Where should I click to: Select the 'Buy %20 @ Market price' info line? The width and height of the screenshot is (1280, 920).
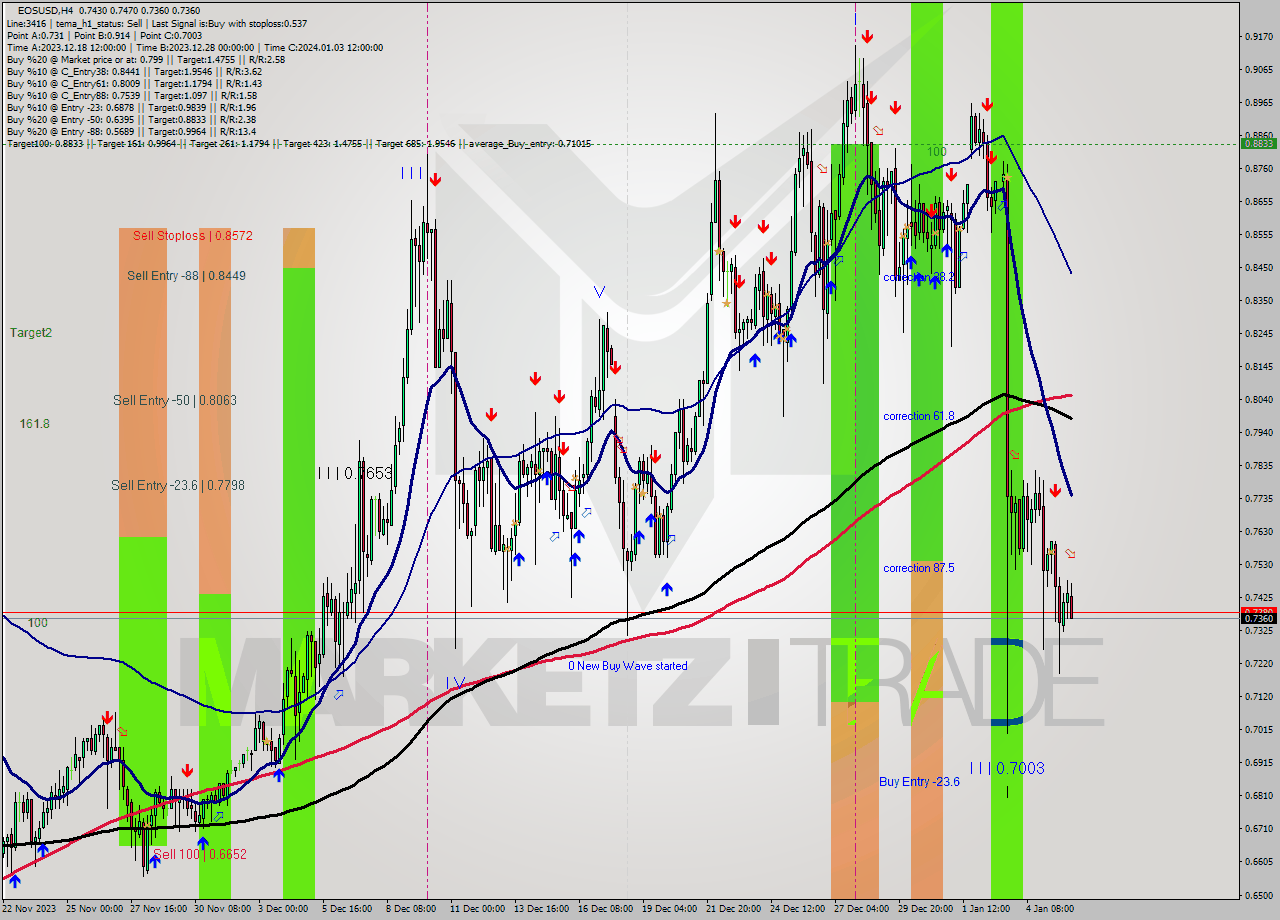pos(145,59)
